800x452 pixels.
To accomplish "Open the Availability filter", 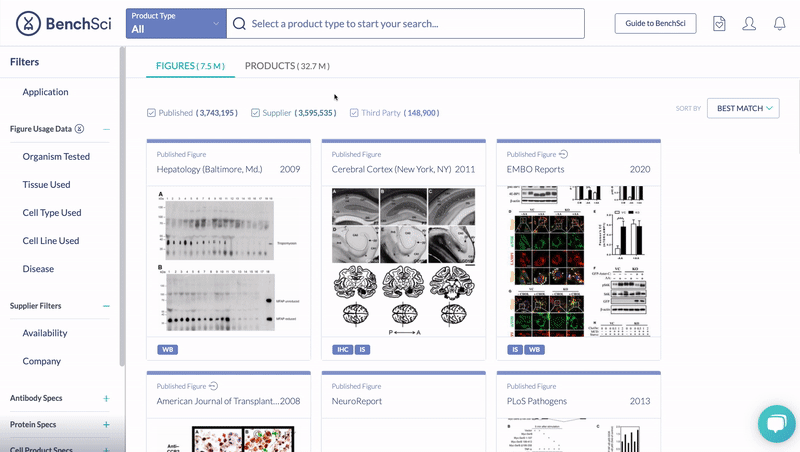I will click(45, 333).
